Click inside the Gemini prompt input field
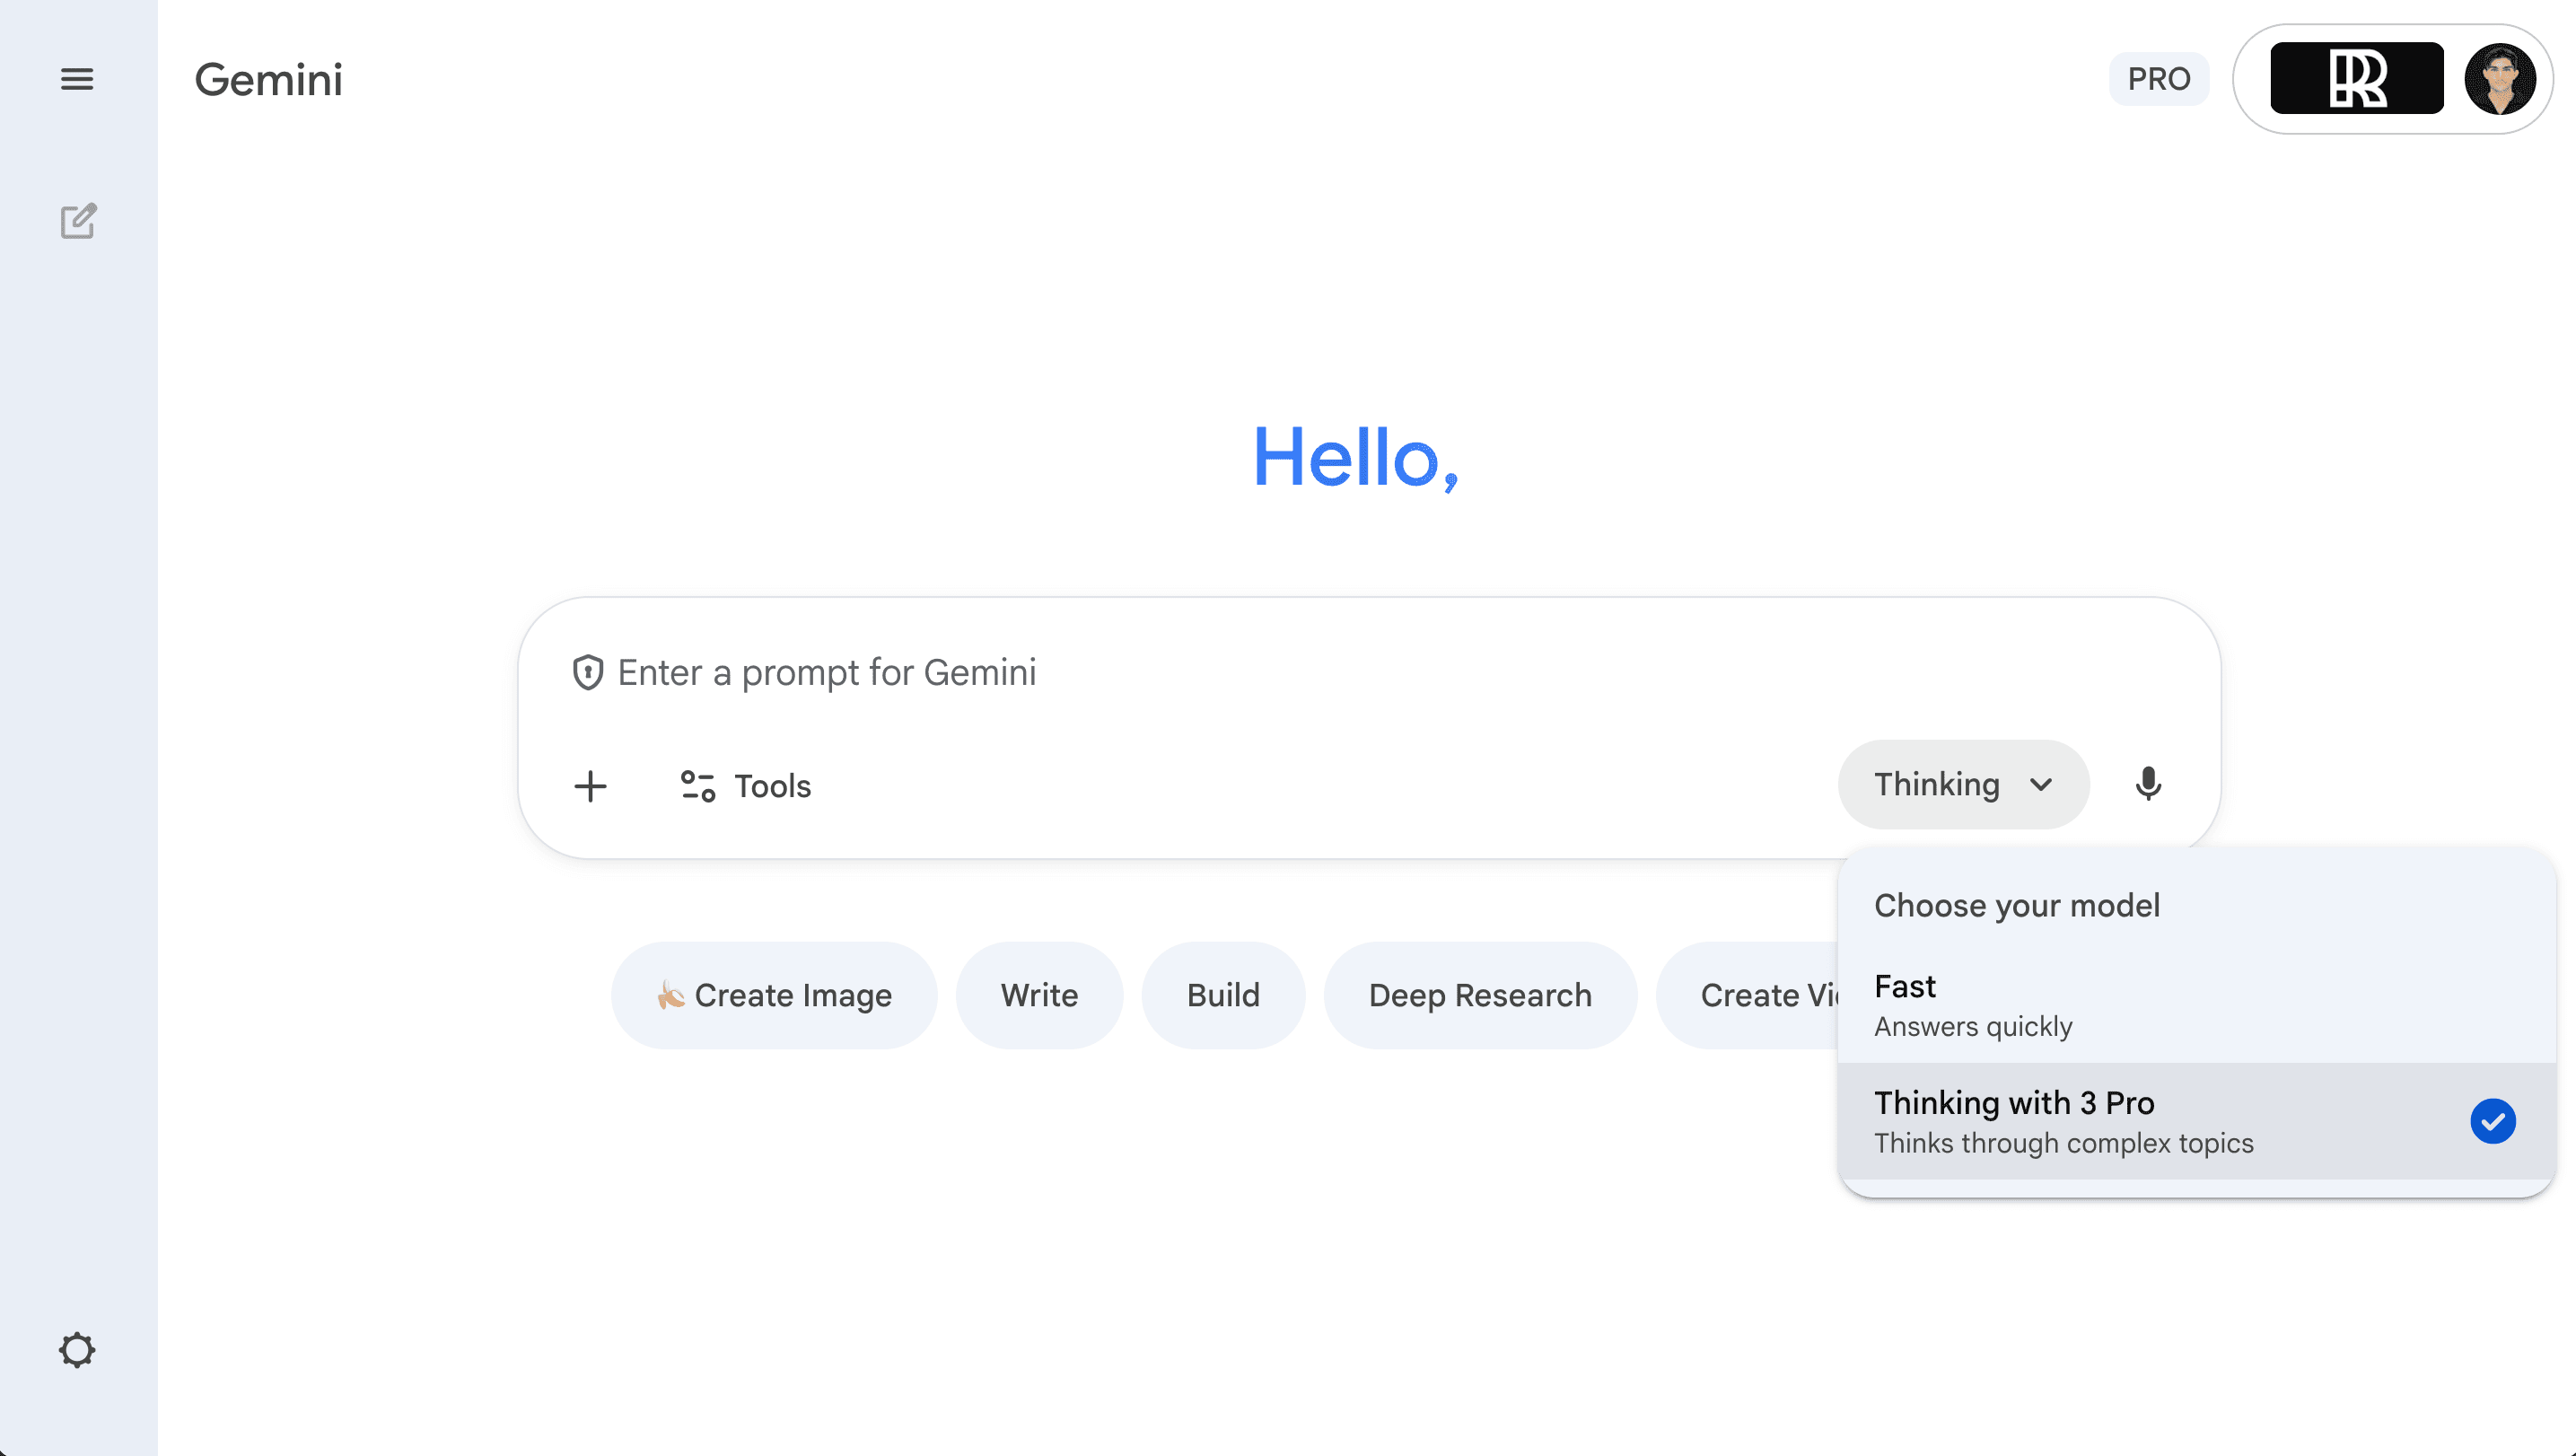This screenshot has width=2576, height=1456. coord(1200,672)
